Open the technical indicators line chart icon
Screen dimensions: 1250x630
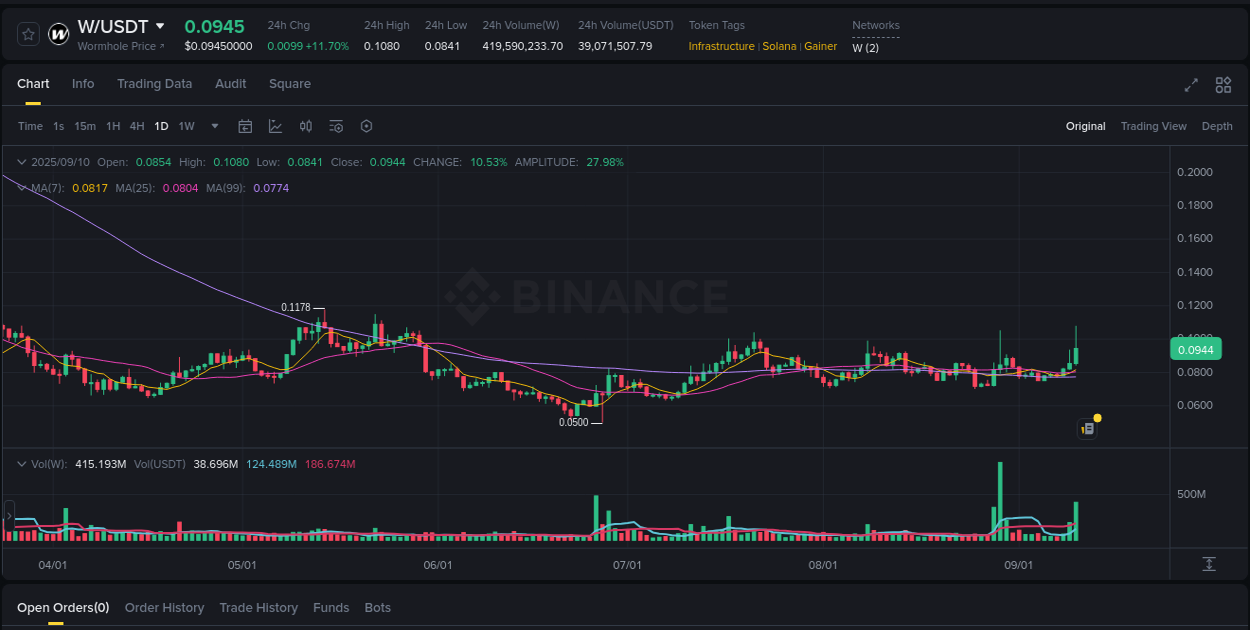point(275,126)
